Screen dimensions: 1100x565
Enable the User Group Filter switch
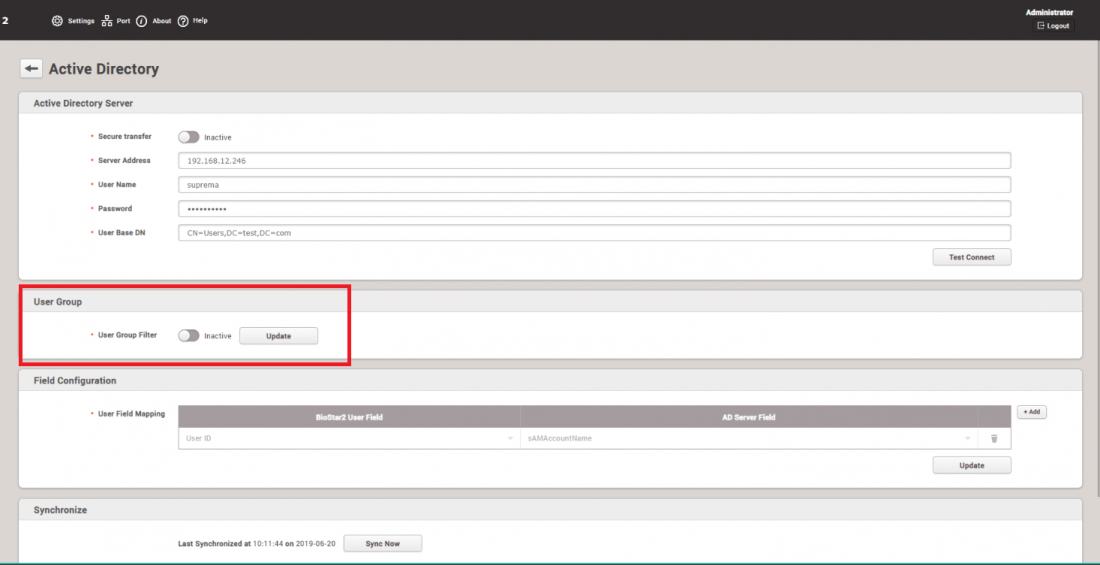(x=188, y=336)
